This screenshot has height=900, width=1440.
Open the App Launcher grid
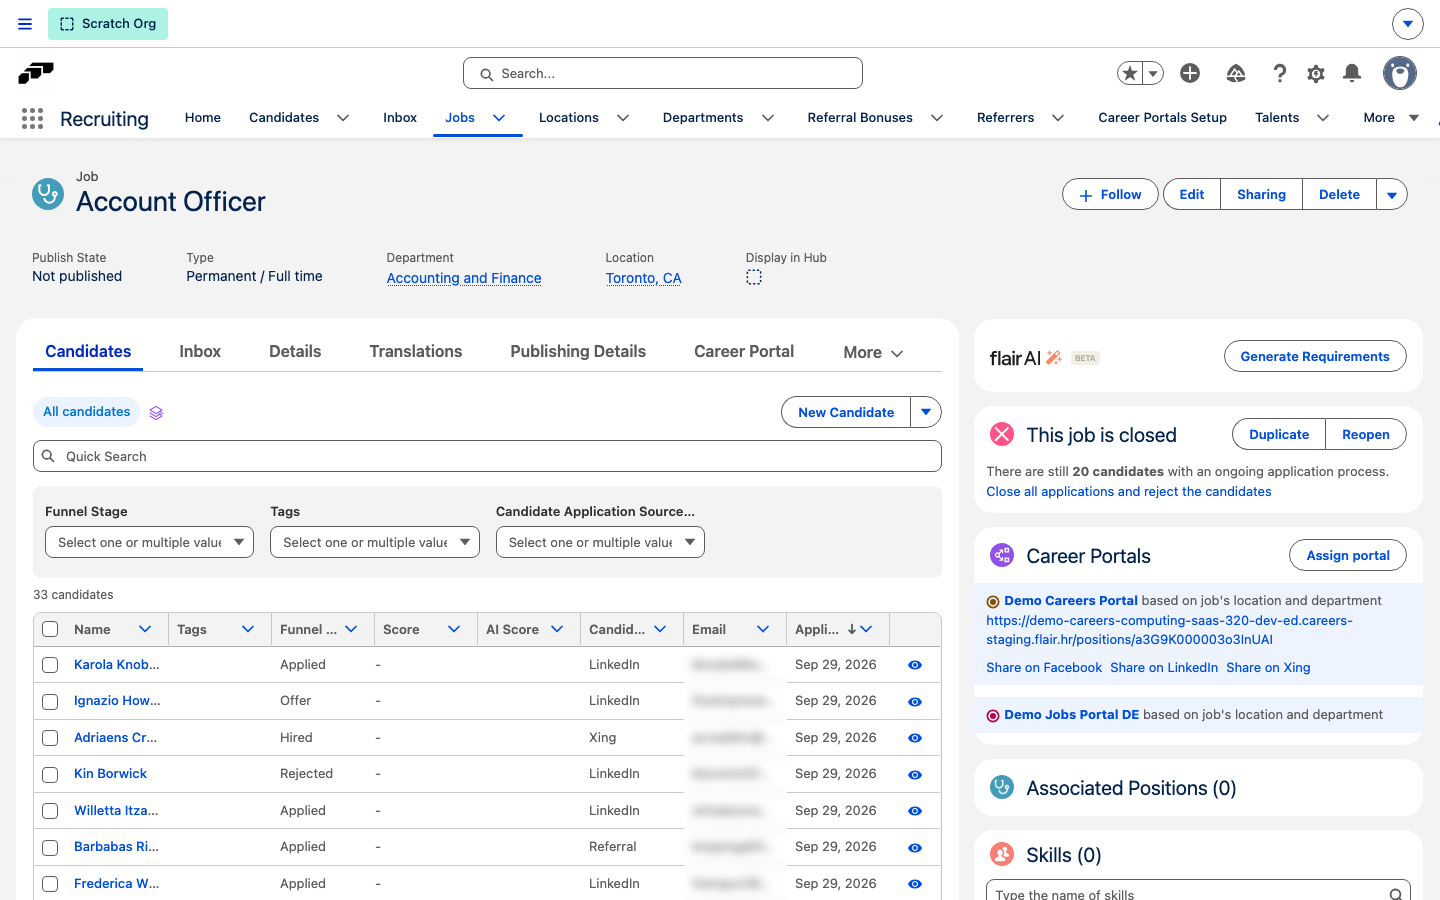tap(32, 119)
